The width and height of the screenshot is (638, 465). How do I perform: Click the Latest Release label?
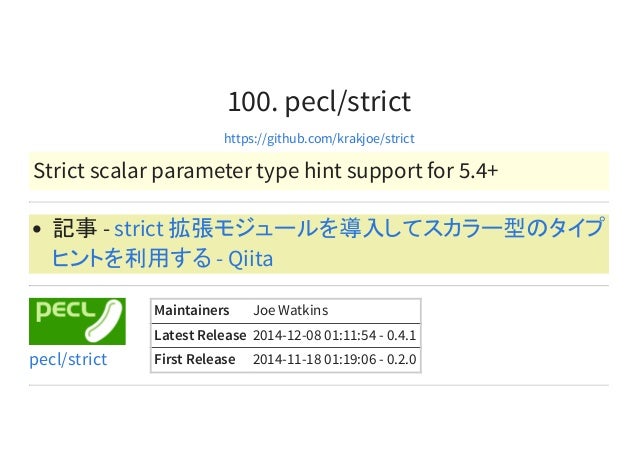(x=200, y=335)
